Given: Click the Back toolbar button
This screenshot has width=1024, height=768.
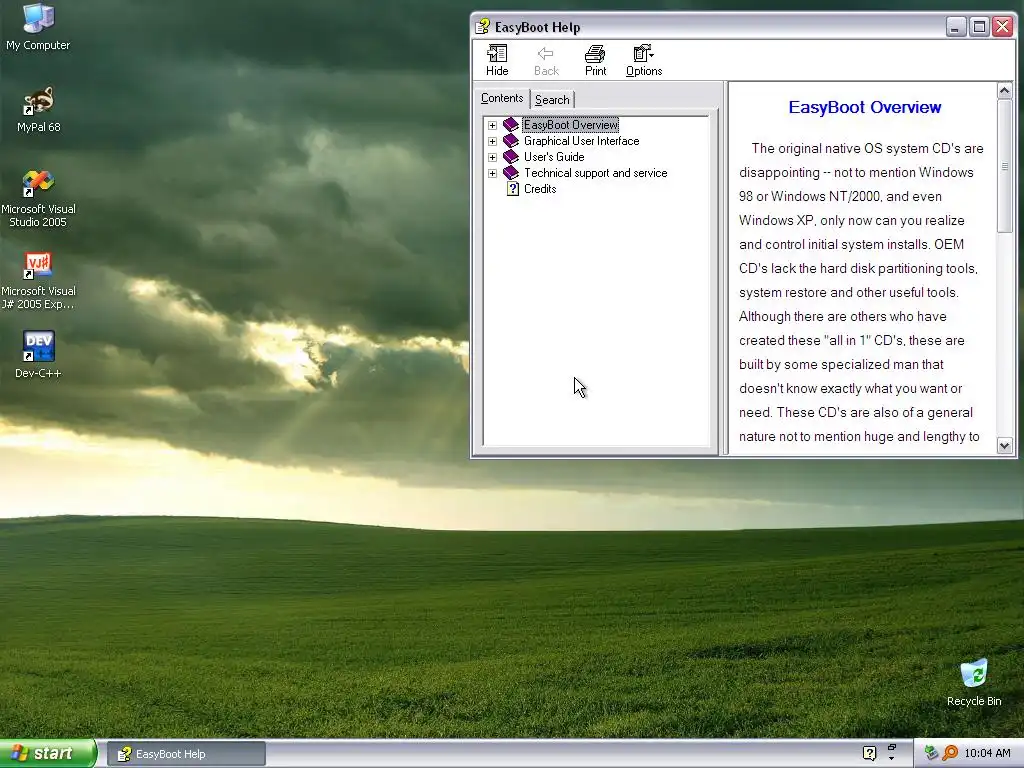Looking at the screenshot, I should pyautogui.click(x=546, y=60).
